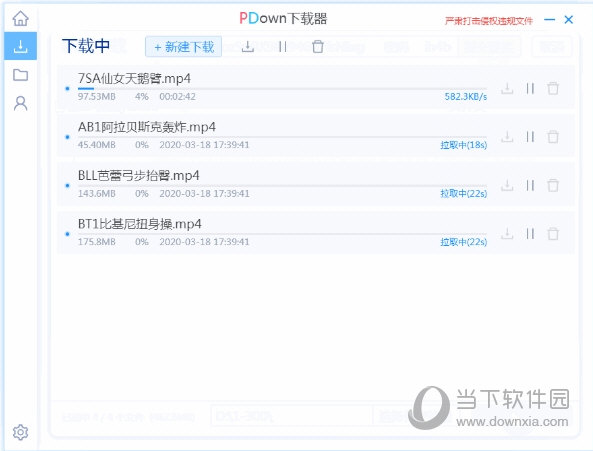Image resolution: width=593 pixels, height=451 pixels.
Task: Delete the AB1阿拉贝斯克轰炸.mp4 task
Action: click(553, 137)
